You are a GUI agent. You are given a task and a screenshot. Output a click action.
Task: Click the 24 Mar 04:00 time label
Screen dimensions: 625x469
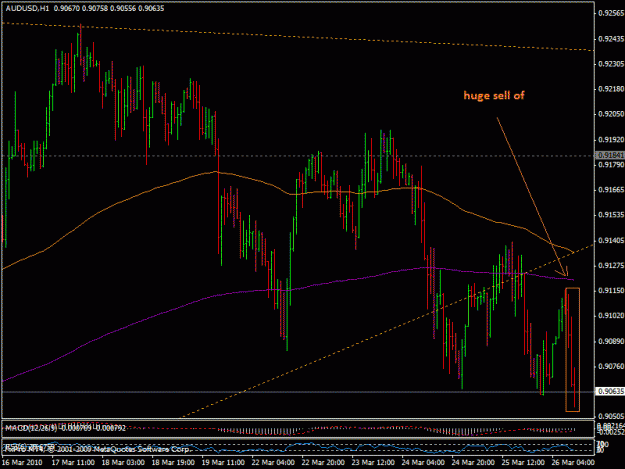tap(423, 463)
